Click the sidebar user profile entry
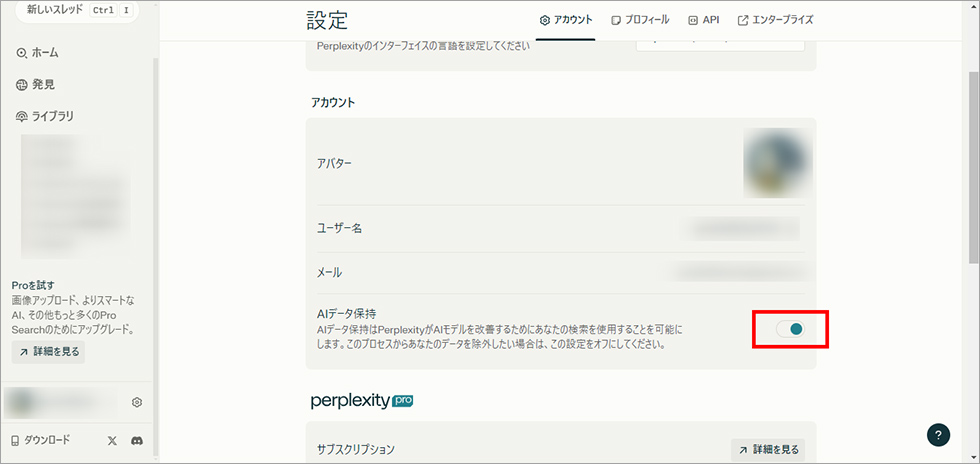980x464 pixels. click(61, 402)
